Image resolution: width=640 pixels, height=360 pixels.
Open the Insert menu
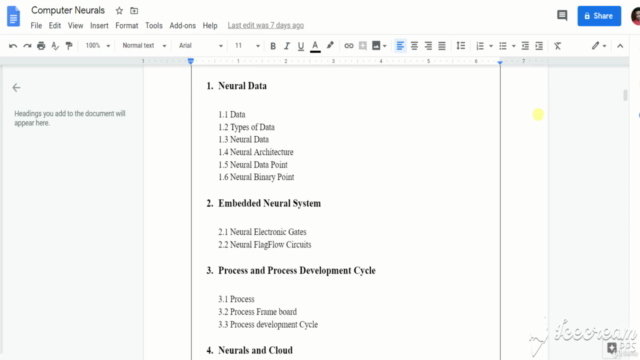(x=99, y=25)
